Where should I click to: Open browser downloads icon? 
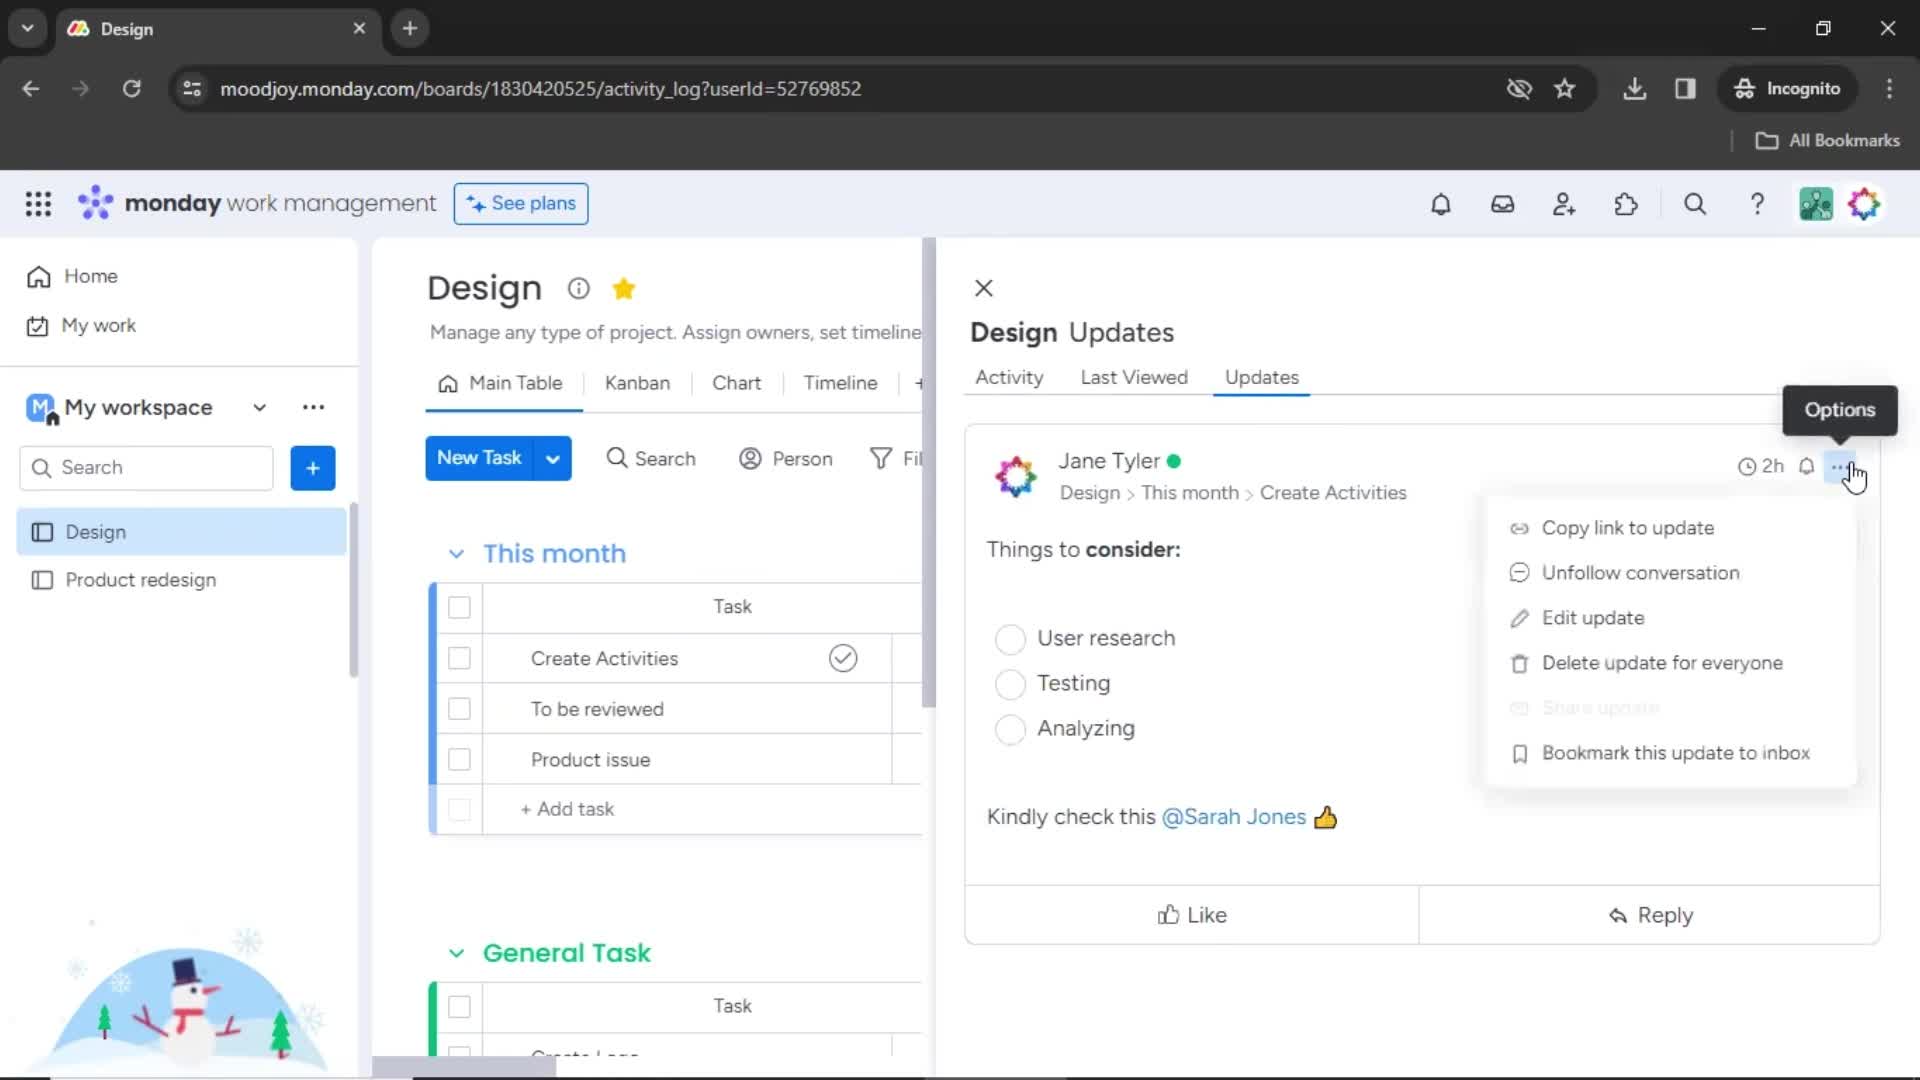pos(1634,89)
